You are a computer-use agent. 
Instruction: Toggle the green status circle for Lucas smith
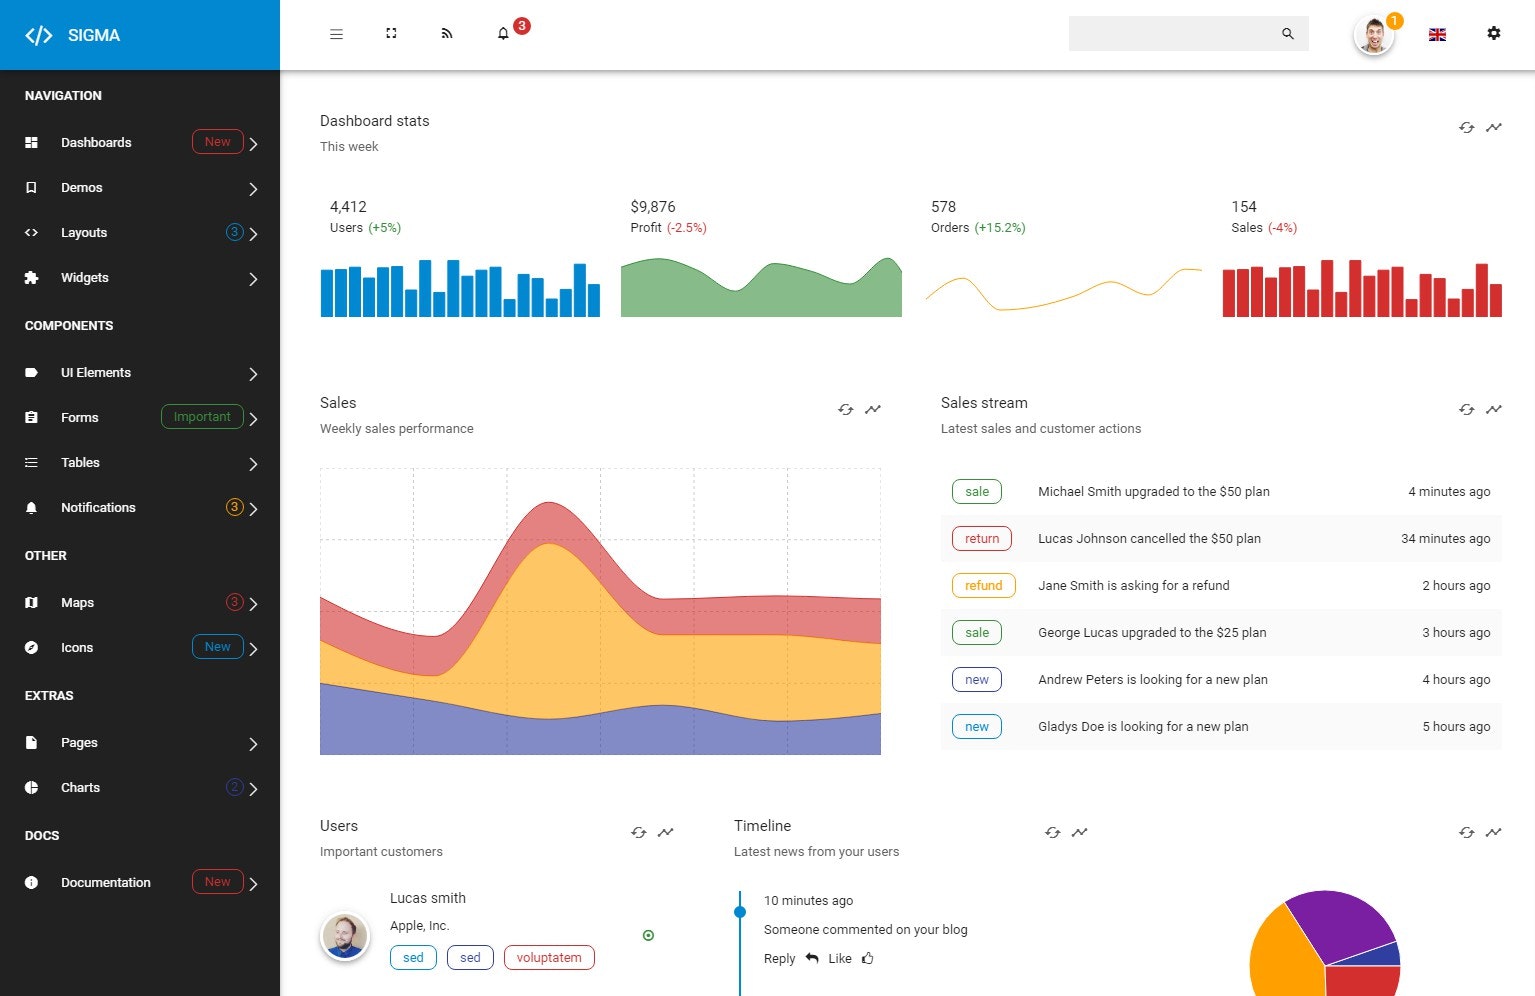point(648,935)
